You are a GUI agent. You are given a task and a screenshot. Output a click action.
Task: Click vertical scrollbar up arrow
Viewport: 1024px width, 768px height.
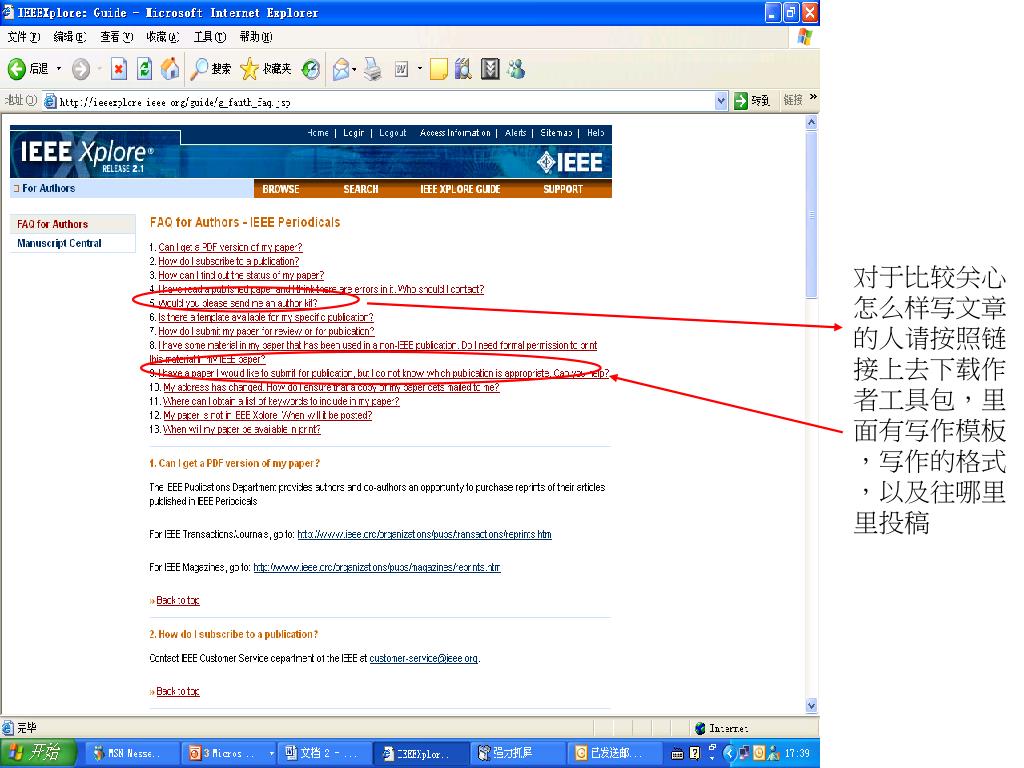tap(811, 122)
